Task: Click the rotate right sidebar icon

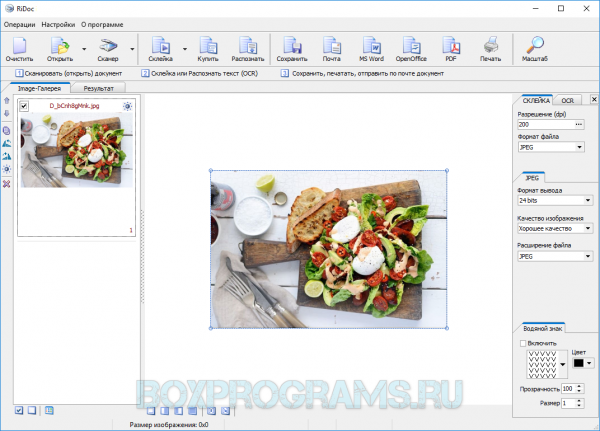Action: pyautogui.click(x=7, y=156)
